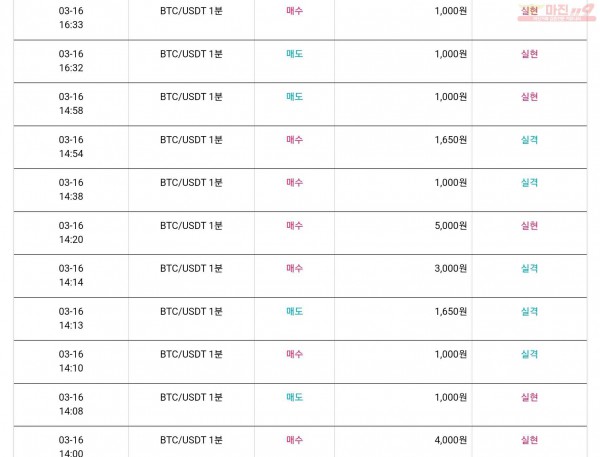Click the watermark logo in top-right corner

pyautogui.click(x=556, y=12)
